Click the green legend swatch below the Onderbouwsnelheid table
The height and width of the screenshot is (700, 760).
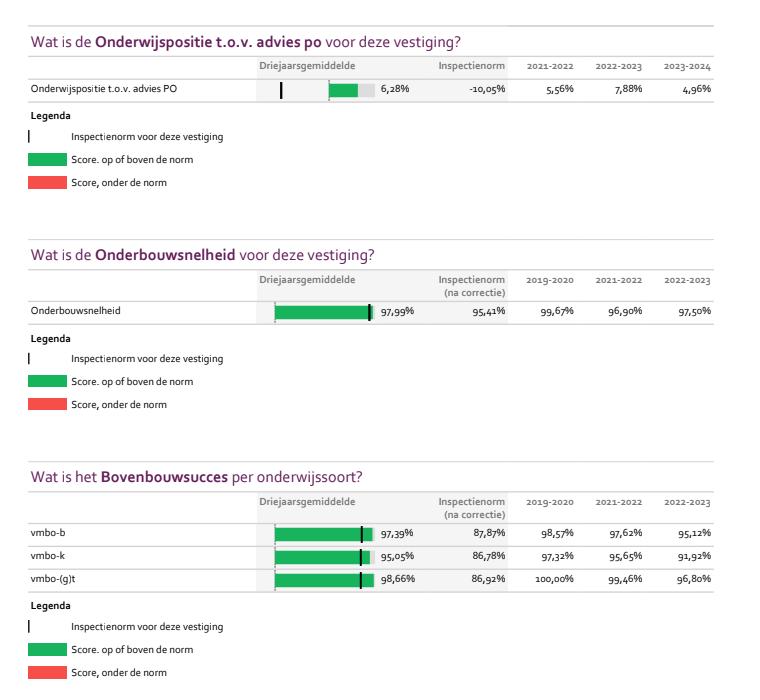47,381
